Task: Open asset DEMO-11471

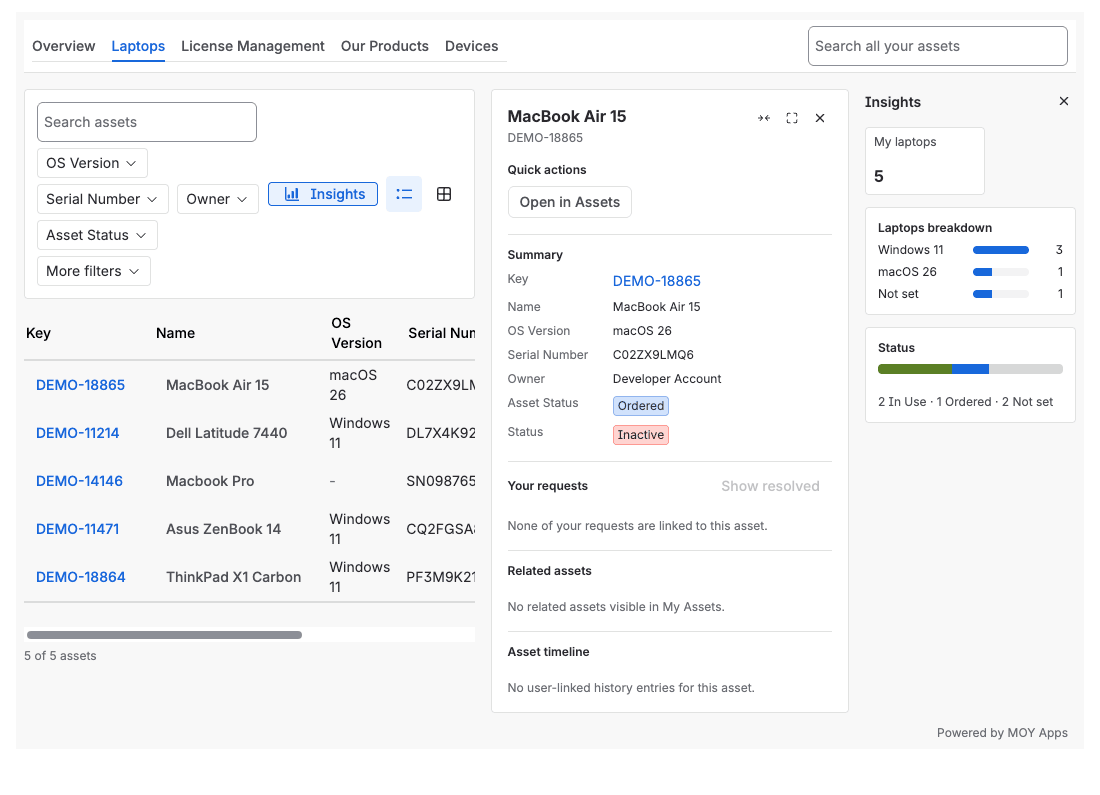Action: 78,529
